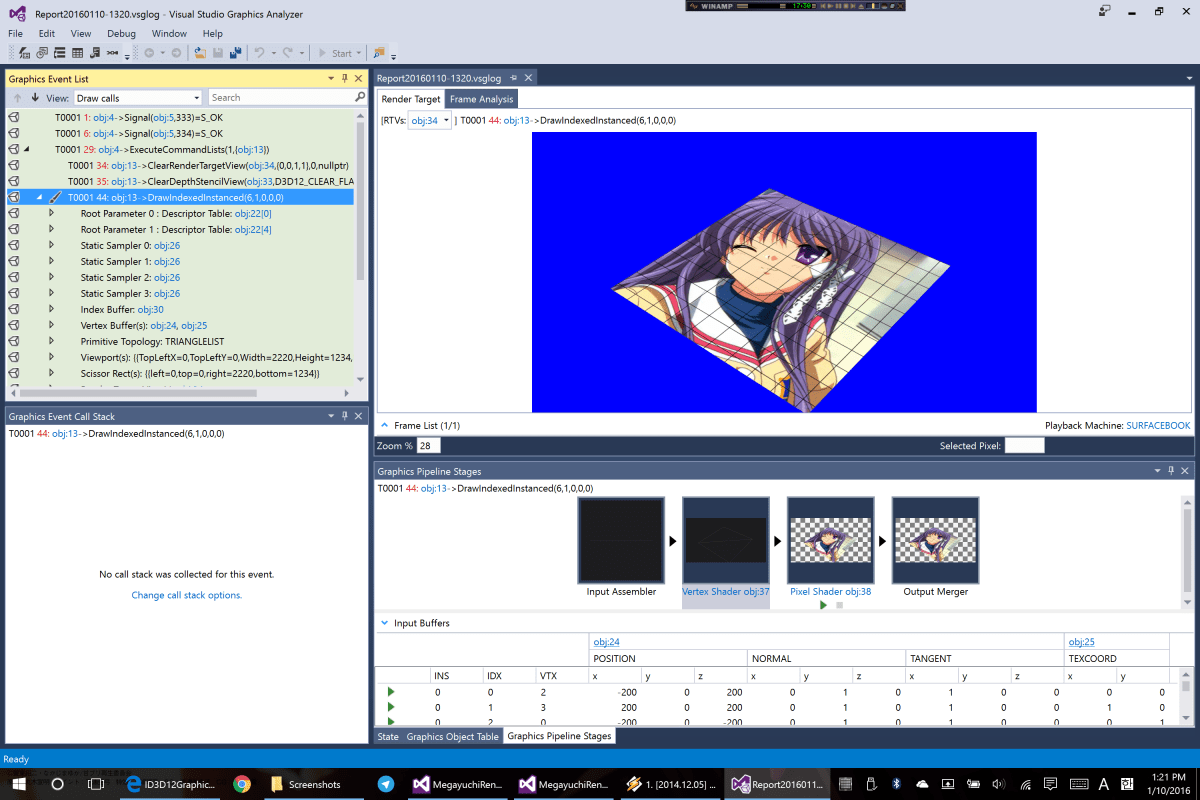Click the SURFACEBOOK playback machine link
The width and height of the screenshot is (1200, 800).
[1158, 426]
